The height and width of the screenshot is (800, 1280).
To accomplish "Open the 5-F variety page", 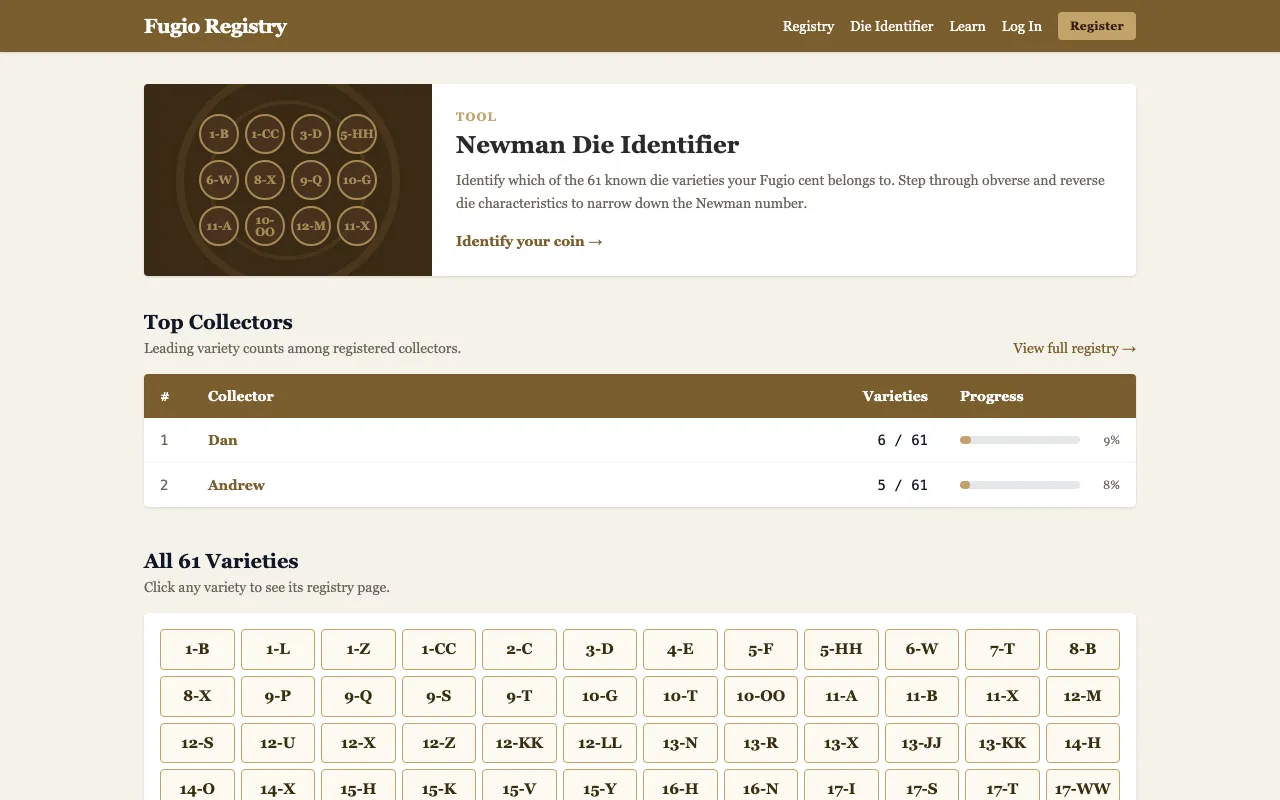I will [761, 649].
